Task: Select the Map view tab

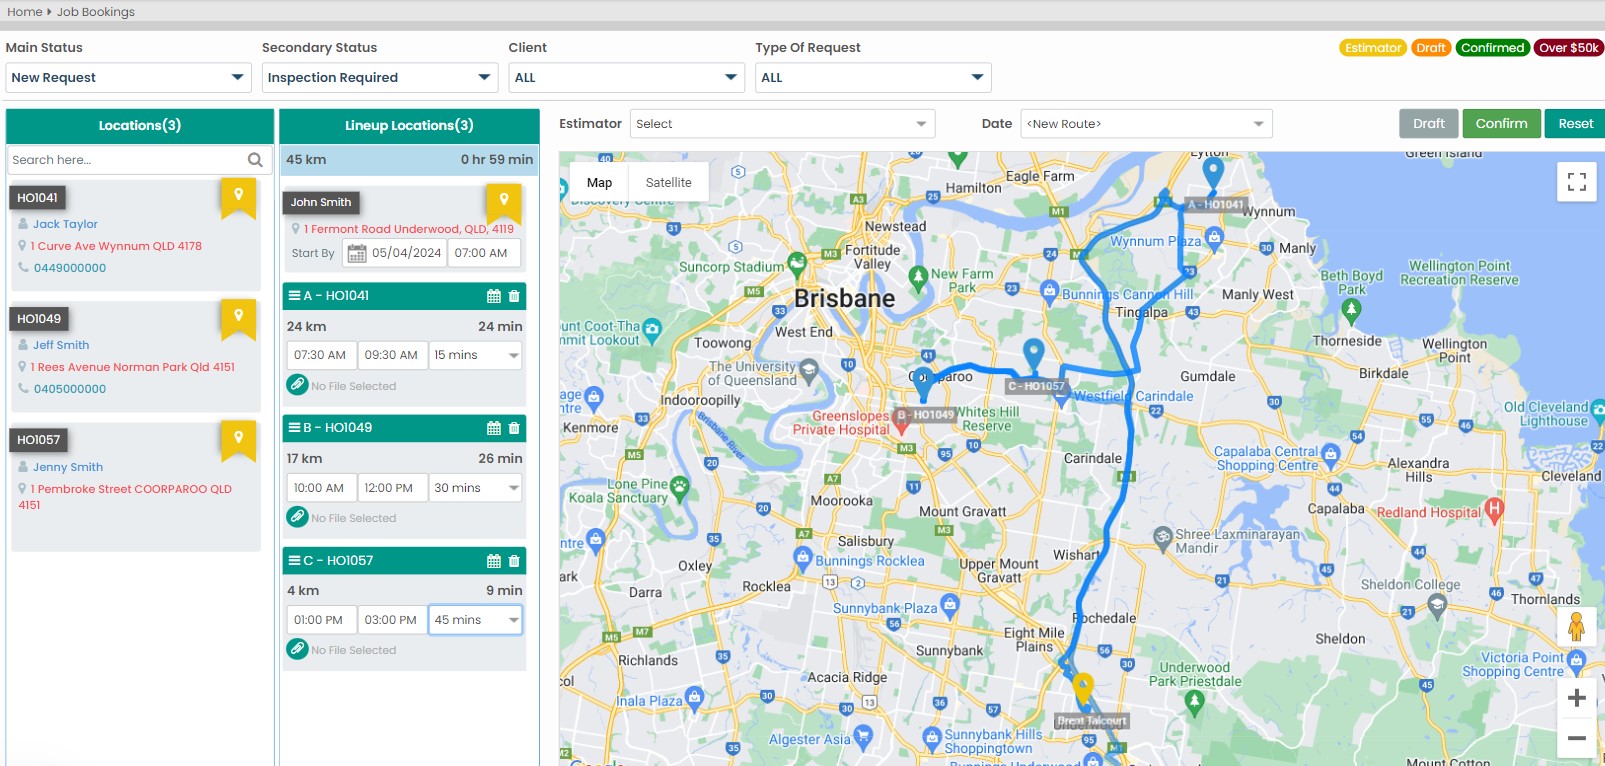Action: coord(599,183)
